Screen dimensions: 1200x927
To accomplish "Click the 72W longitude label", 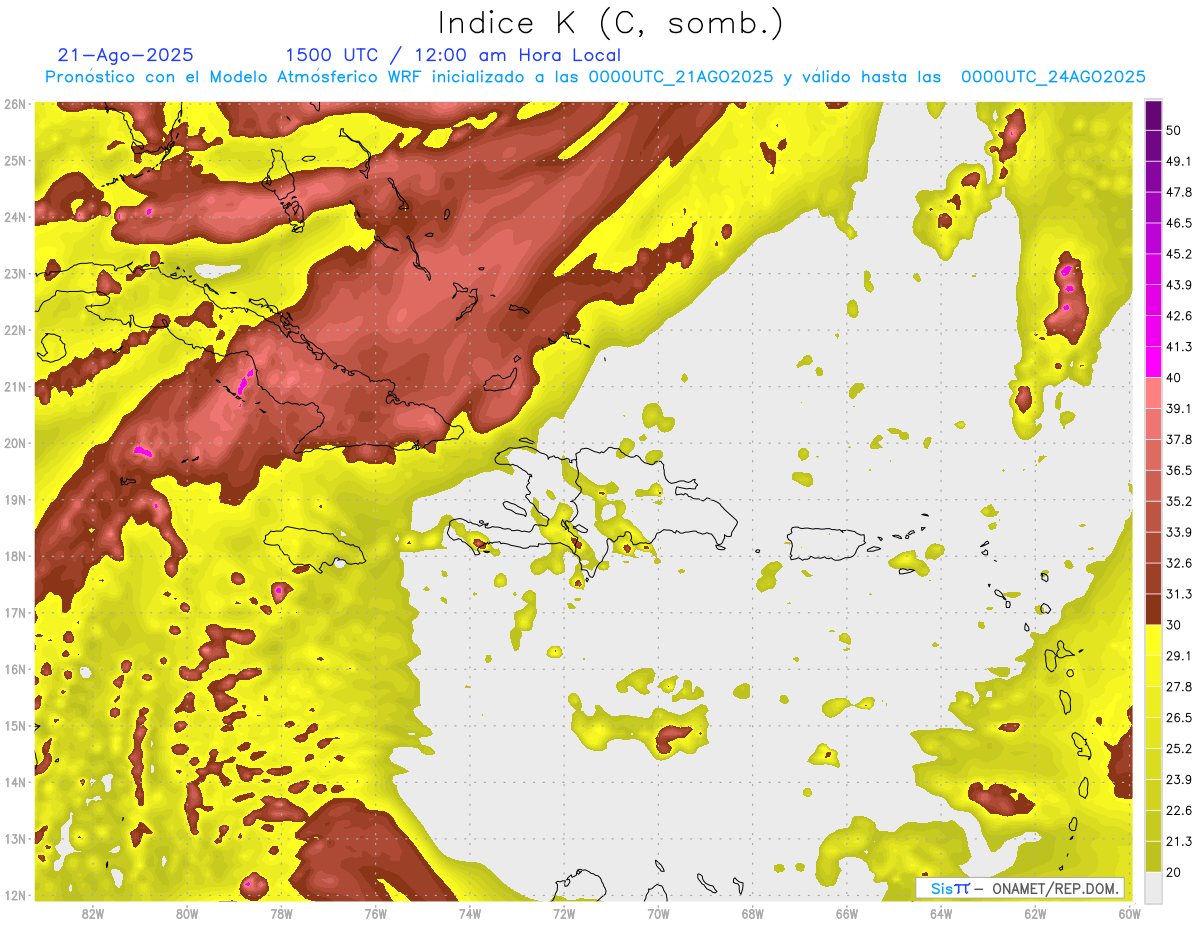I will tap(564, 914).
